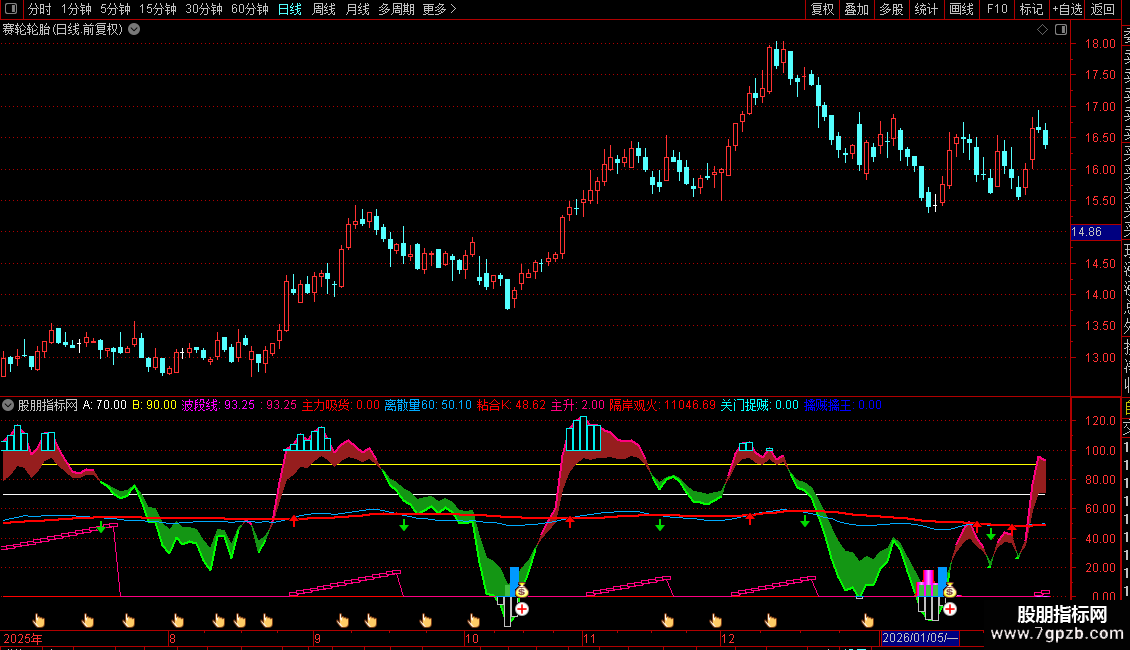This screenshot has height=650, width=1130.
Task: Click the last hand pointer icon before the date box
Action: [868, 620]
